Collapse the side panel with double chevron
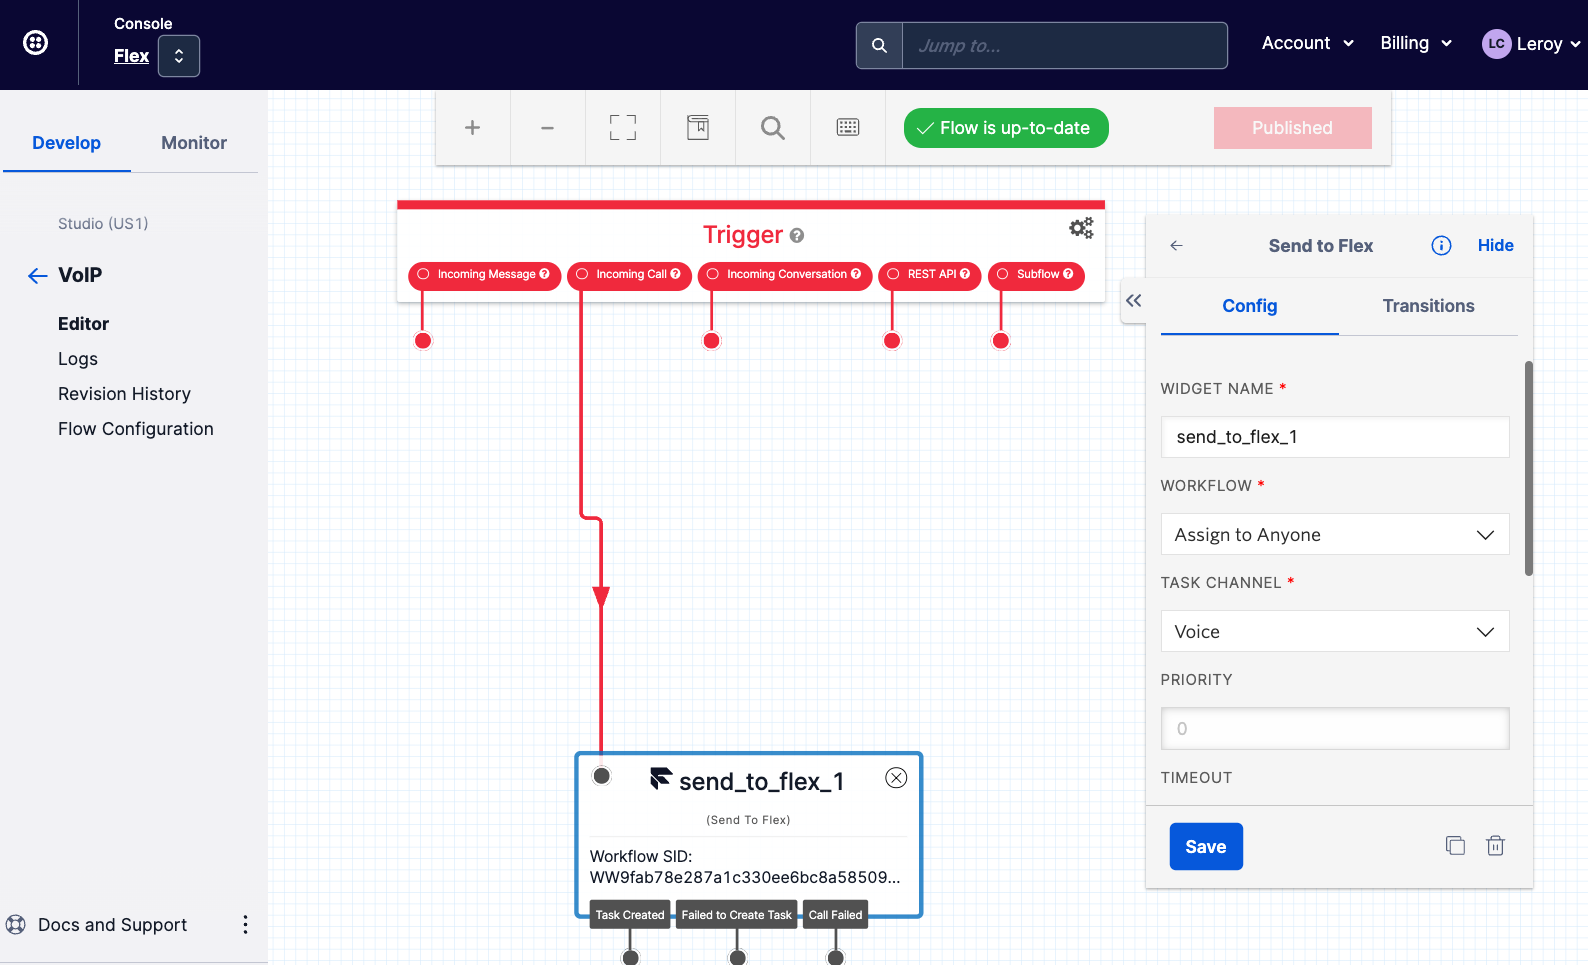 [1133, 301]
